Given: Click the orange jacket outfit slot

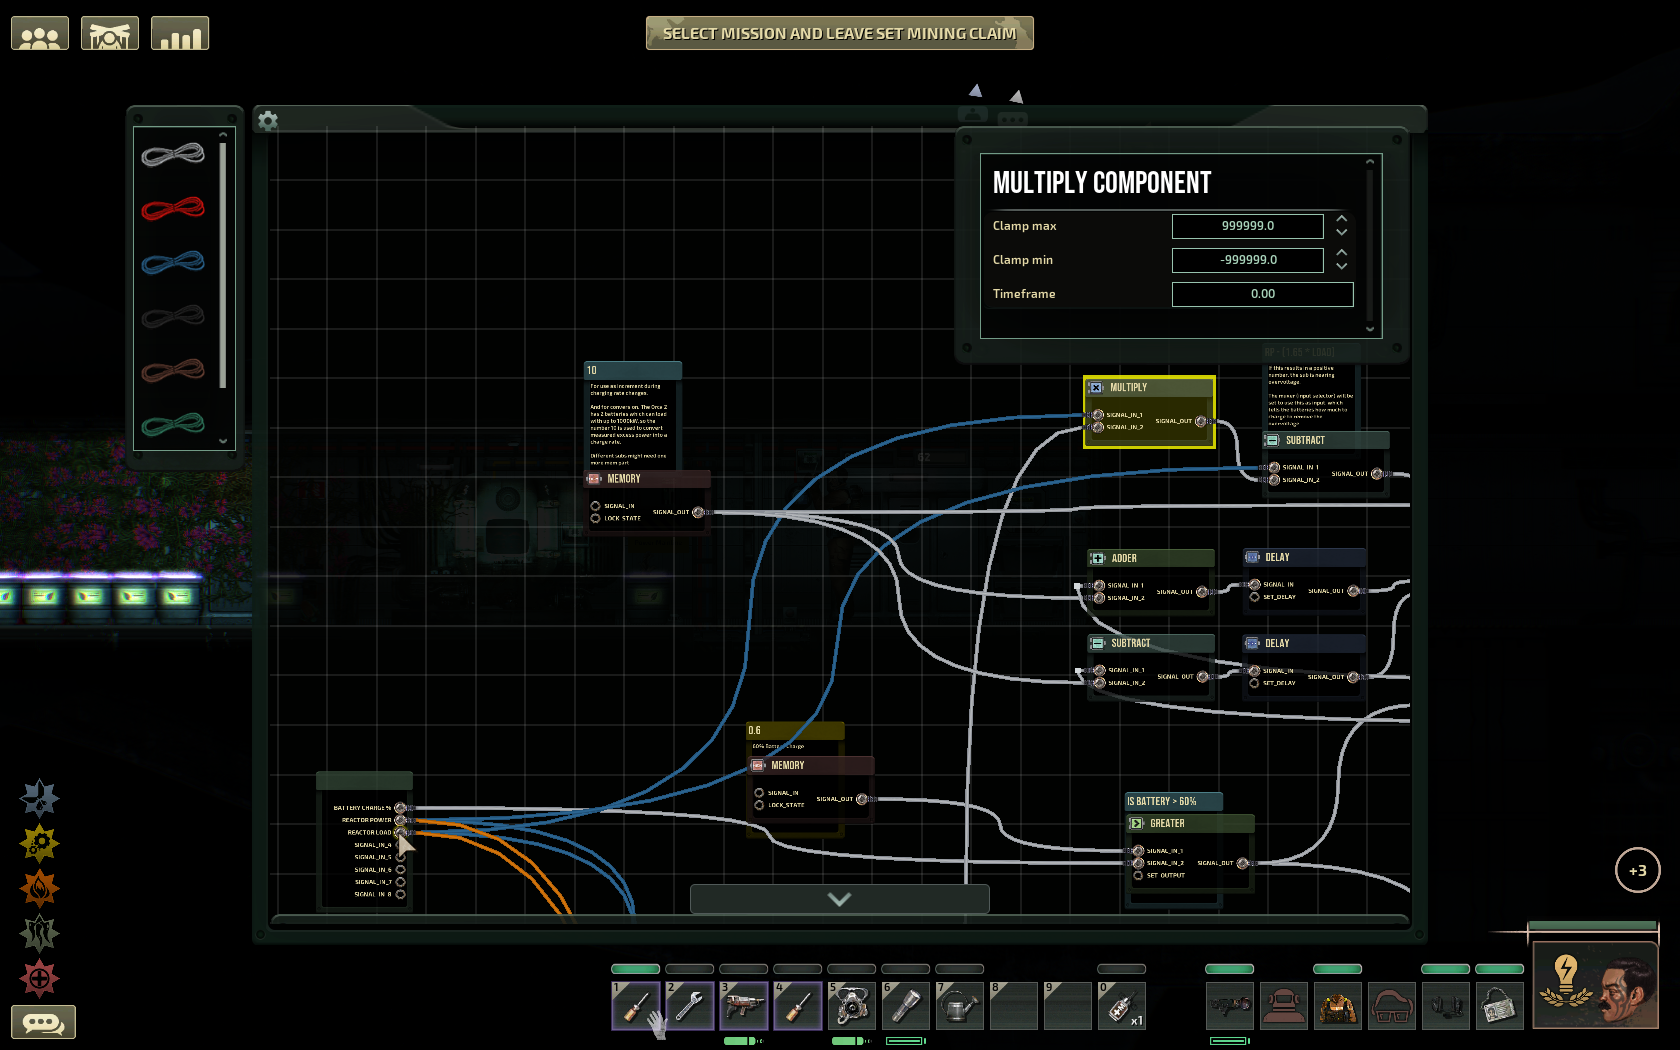Looking at the screenshot, I should click(1338, 1005).
